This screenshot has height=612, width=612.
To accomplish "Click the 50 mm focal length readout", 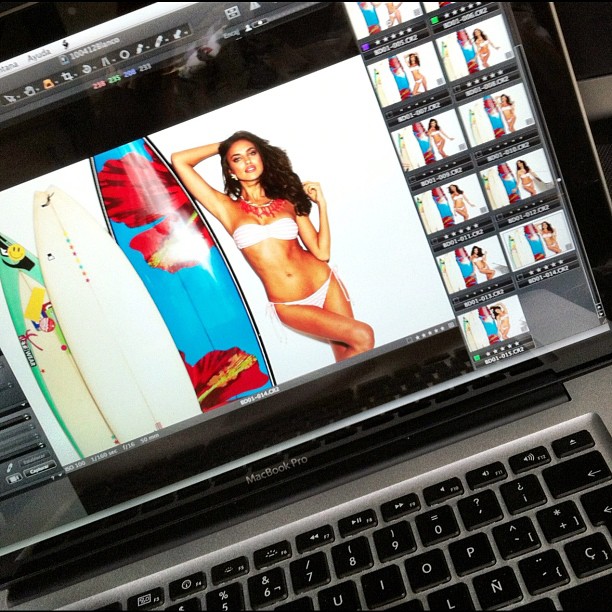I will [149, 436].
